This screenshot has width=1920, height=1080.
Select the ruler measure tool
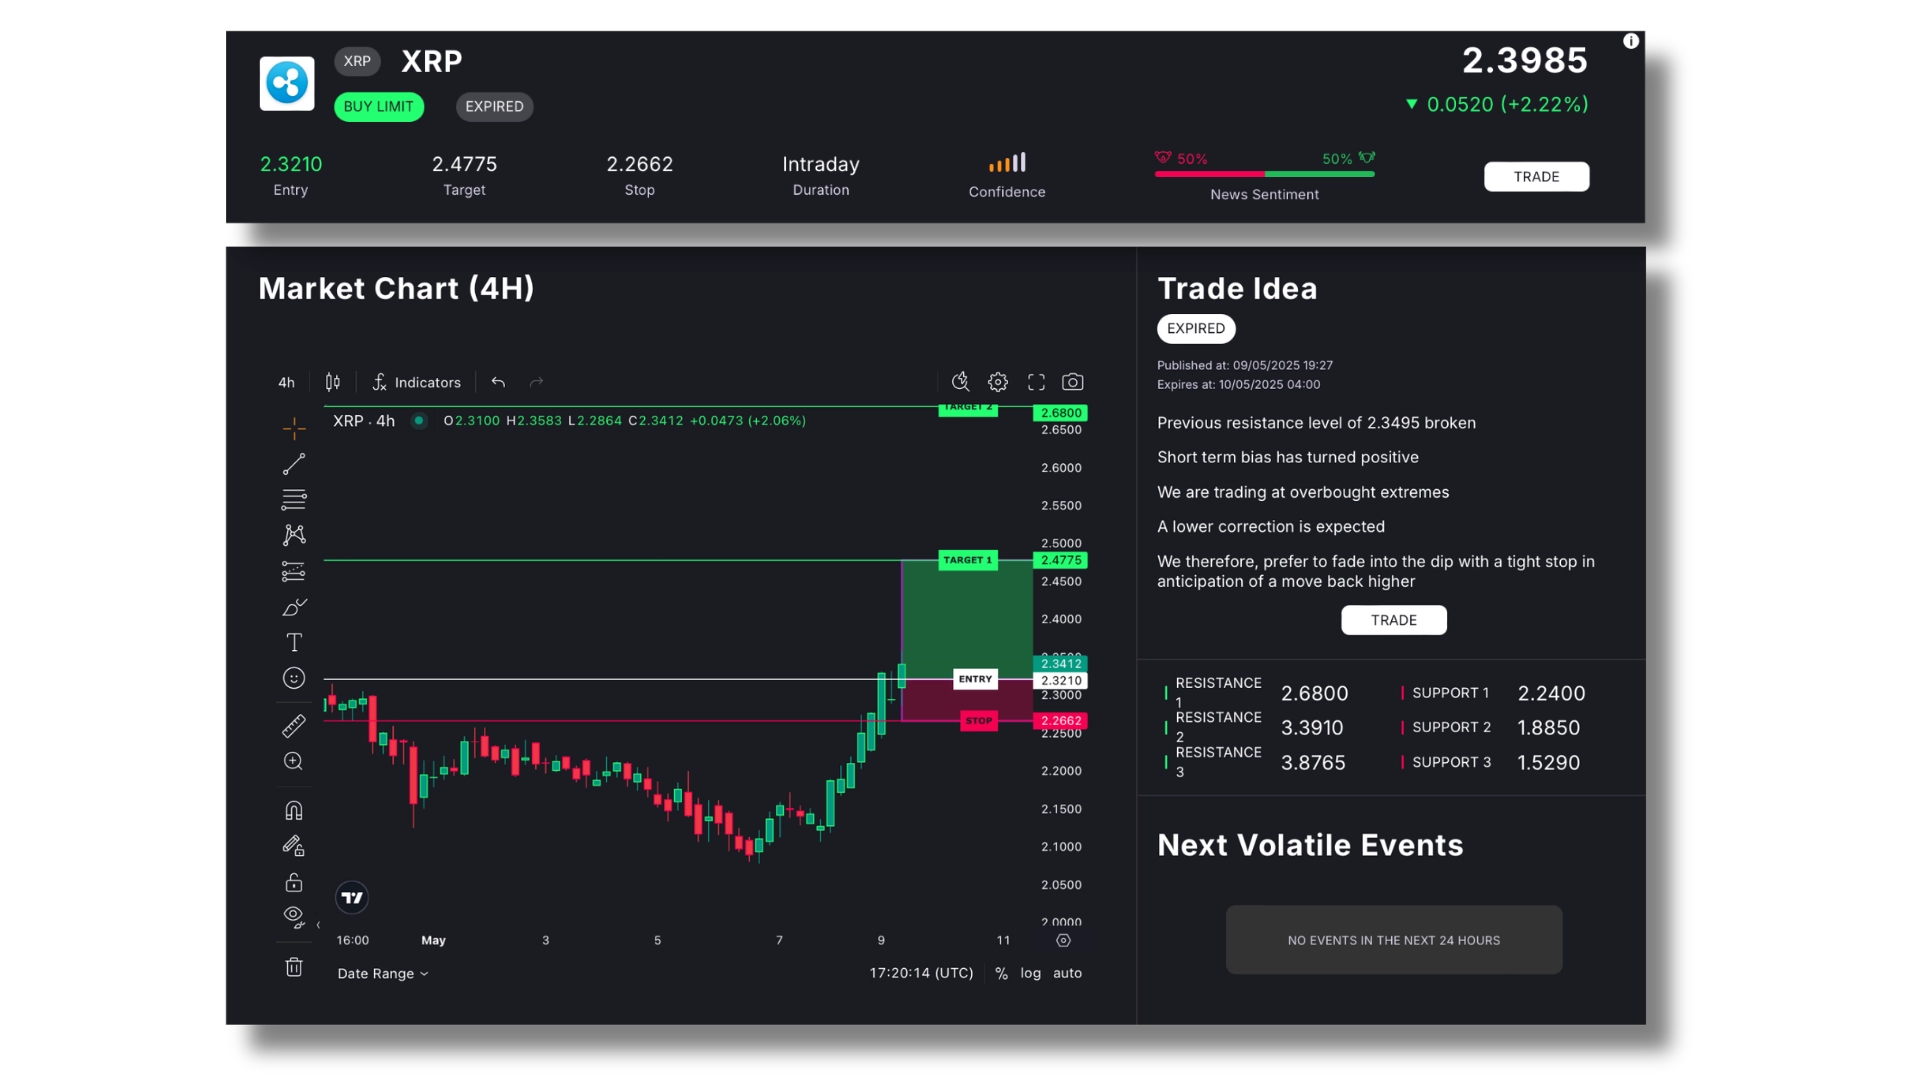(294, 726)
